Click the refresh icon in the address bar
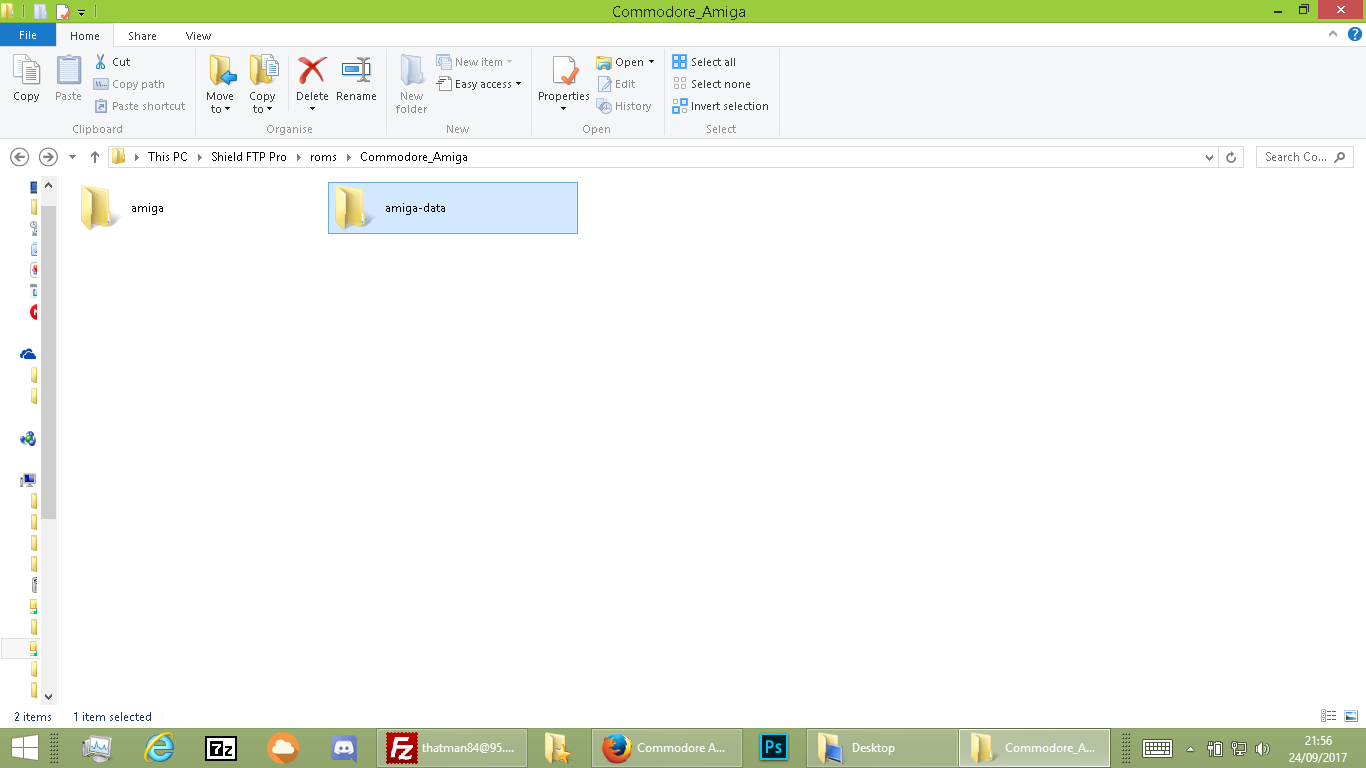1366x768 pixels. [1230, 156]
